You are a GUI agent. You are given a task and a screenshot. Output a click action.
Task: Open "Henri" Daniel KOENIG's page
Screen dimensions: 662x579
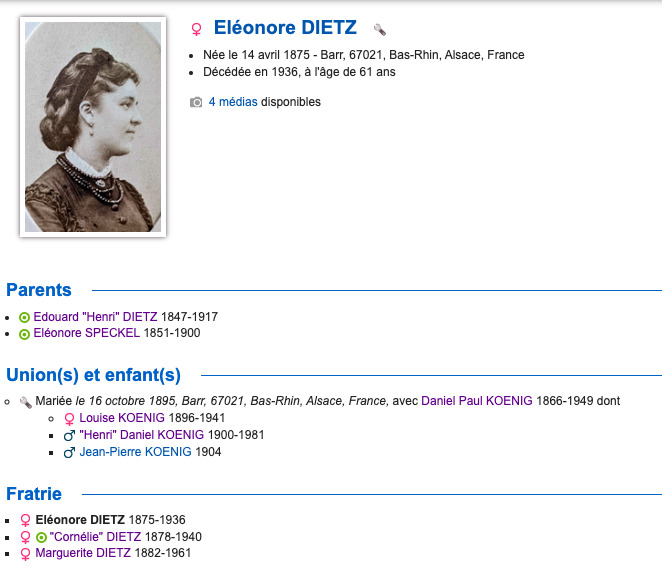pyautogui.click(x=141, y=435)
